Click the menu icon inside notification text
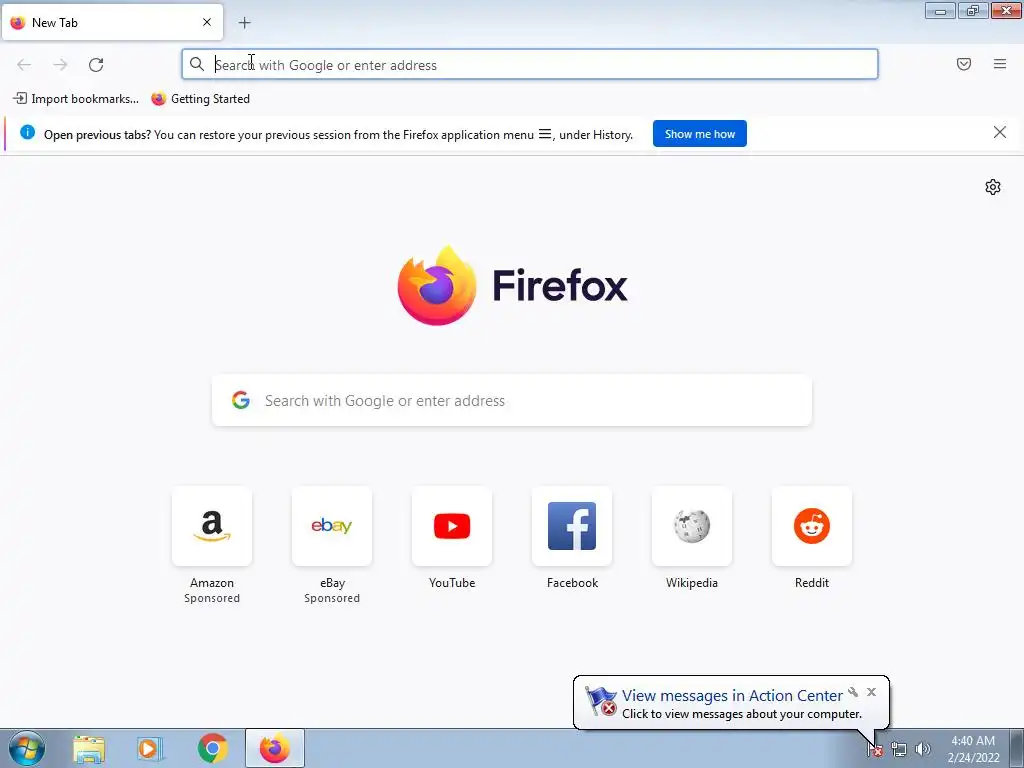 [545, 134]
